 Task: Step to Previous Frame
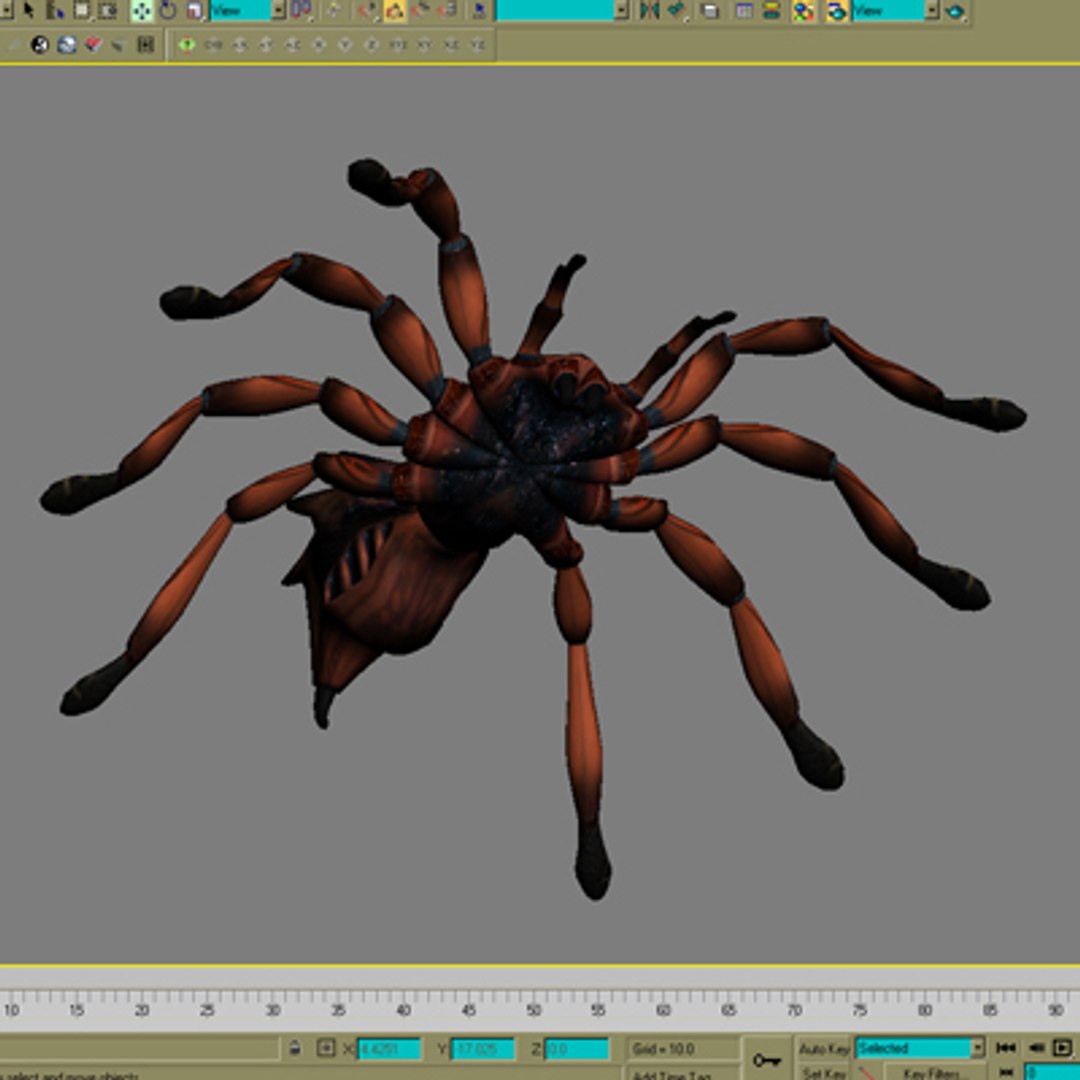[1036, 1048]
